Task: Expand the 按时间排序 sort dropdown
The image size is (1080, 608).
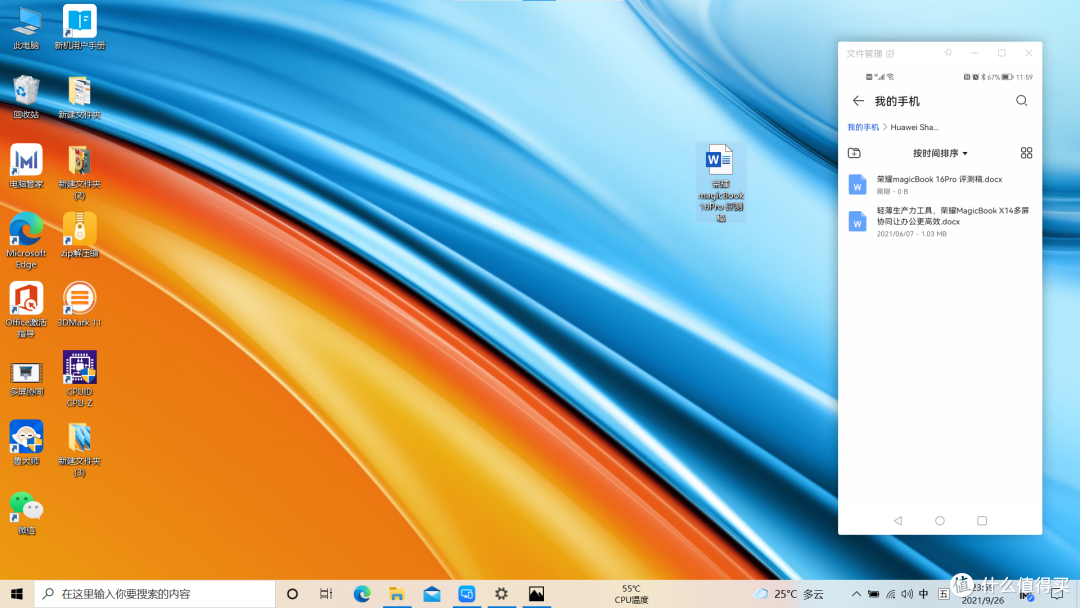Action: click(940, 153)
